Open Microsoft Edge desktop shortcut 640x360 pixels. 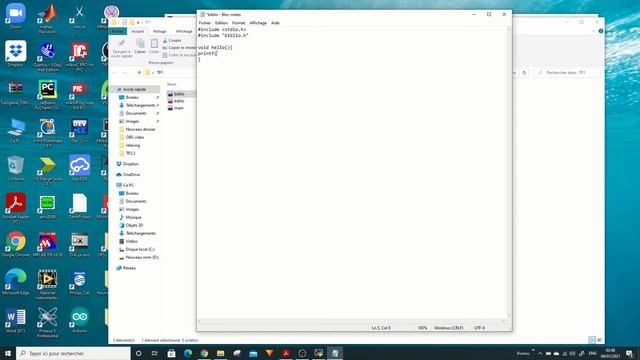(16, 282)
